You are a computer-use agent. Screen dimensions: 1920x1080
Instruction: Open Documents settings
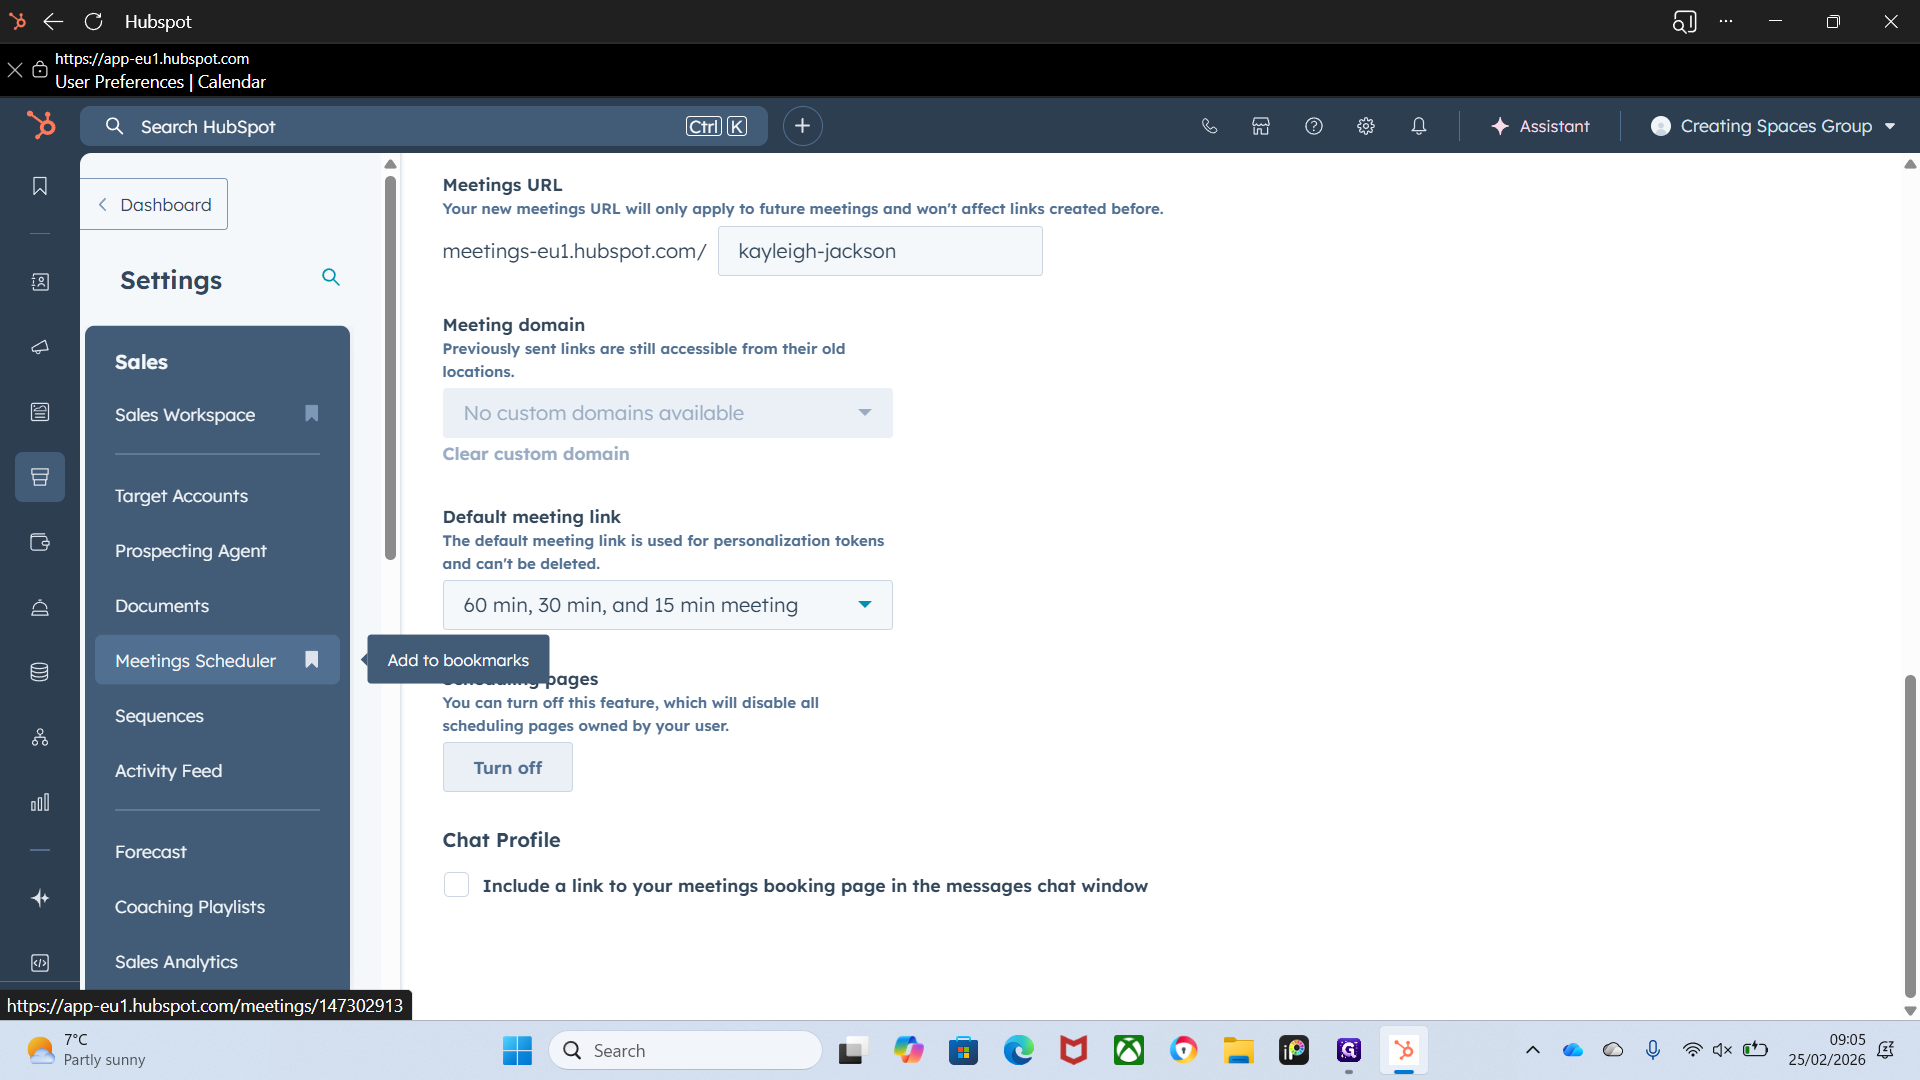coord(162,606)
